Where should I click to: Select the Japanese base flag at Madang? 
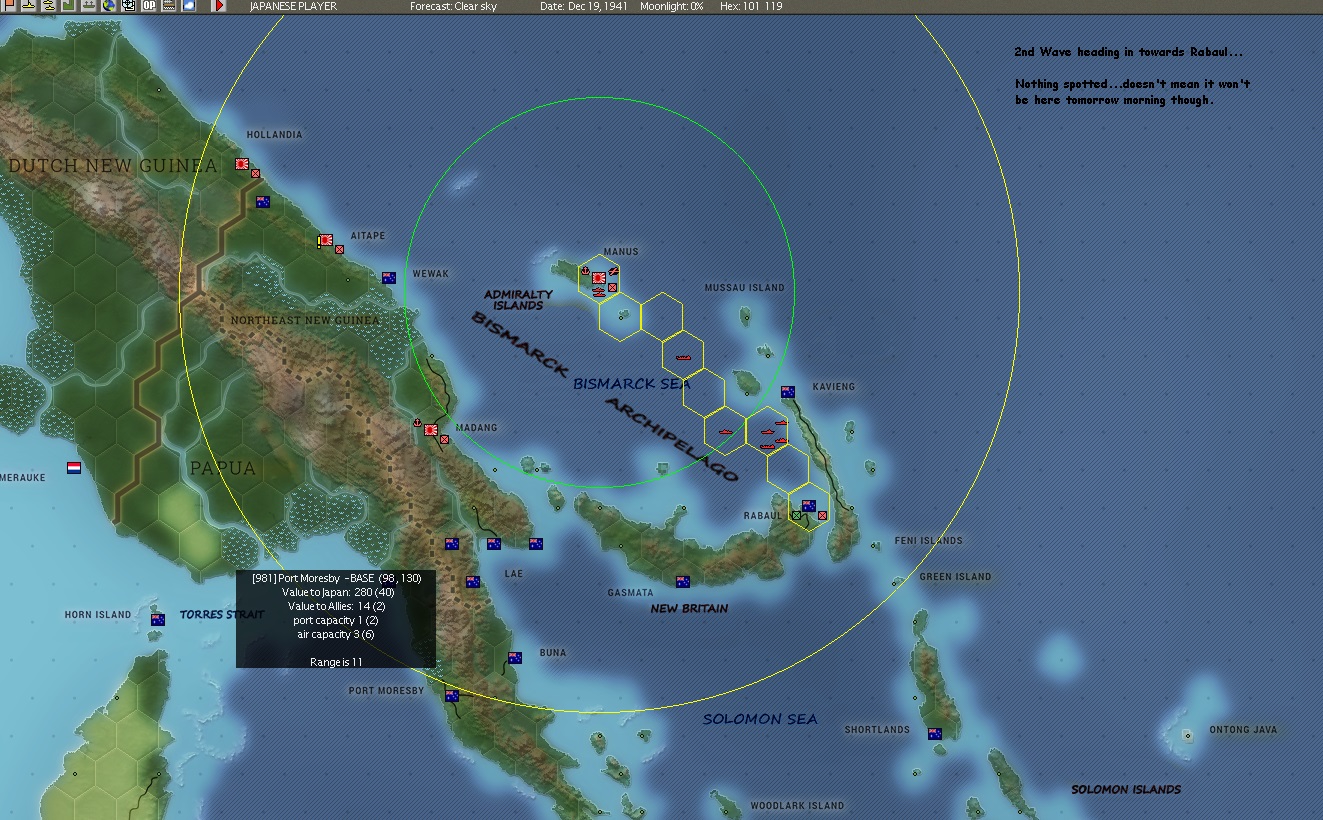[x=431, y=430]
